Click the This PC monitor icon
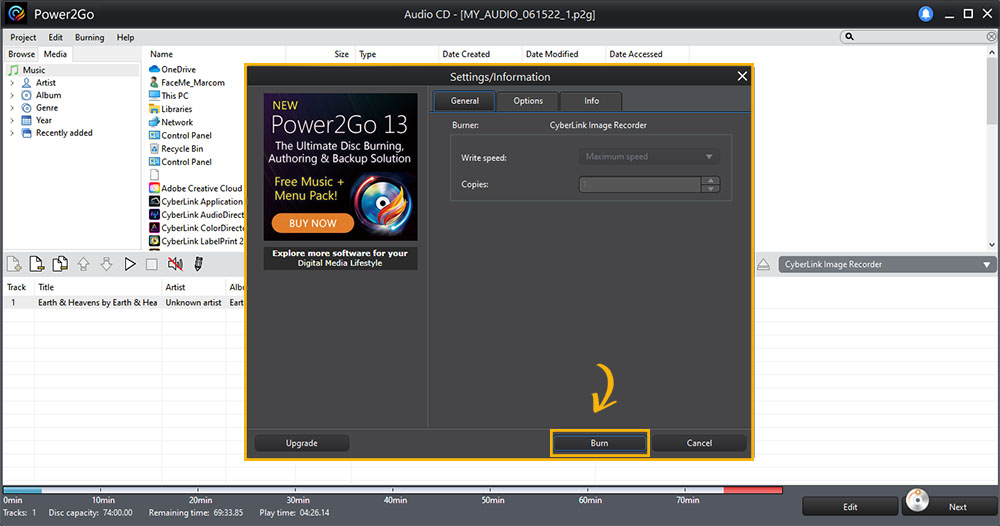The width and height of the screenshot is (1000, 526). [154, 96]
